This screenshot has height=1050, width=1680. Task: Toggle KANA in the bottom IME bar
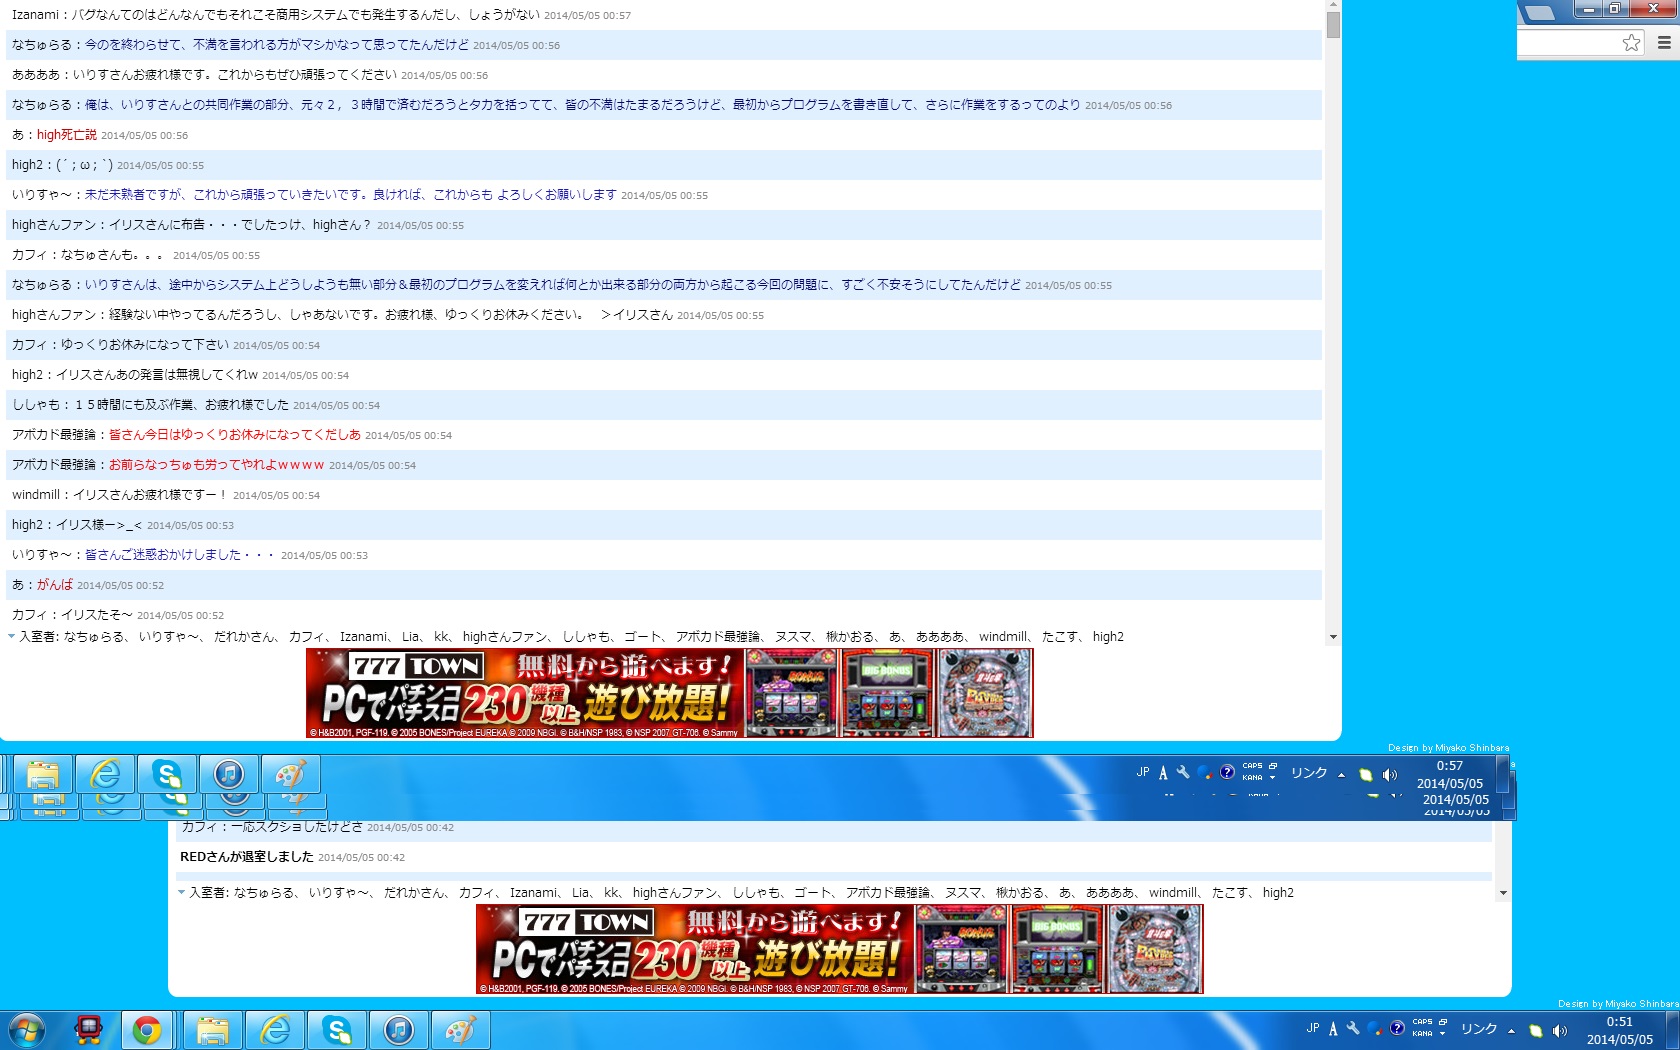pyautogui.click(x=1422, y=1034)
